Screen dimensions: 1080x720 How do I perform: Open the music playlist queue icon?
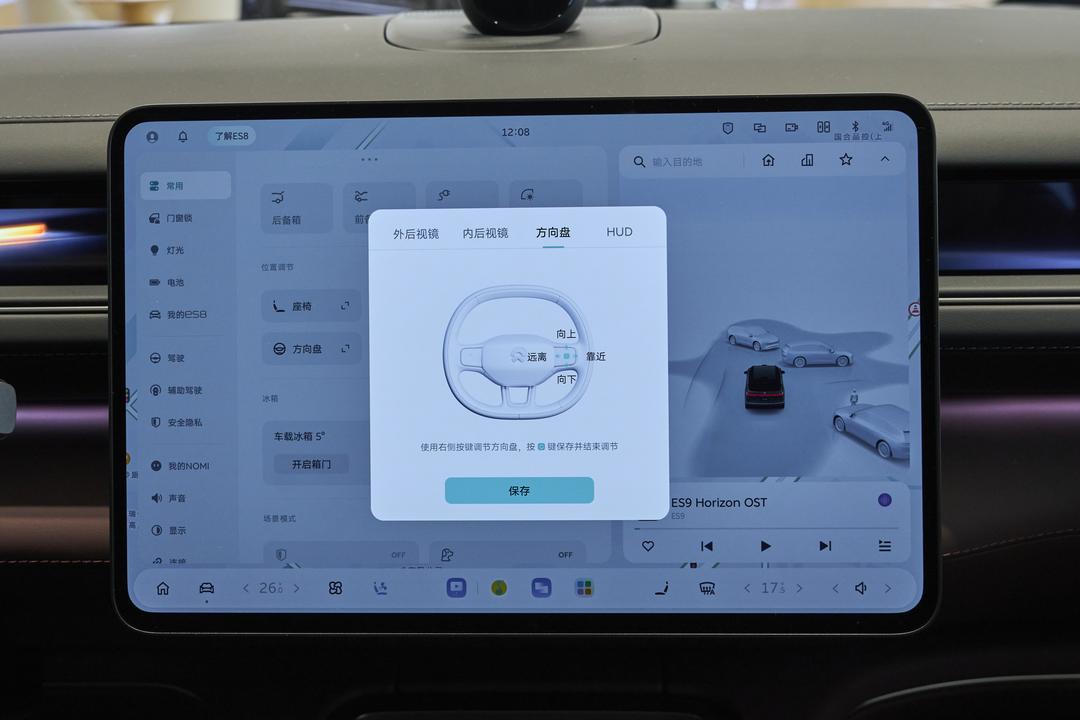point(885,546)
